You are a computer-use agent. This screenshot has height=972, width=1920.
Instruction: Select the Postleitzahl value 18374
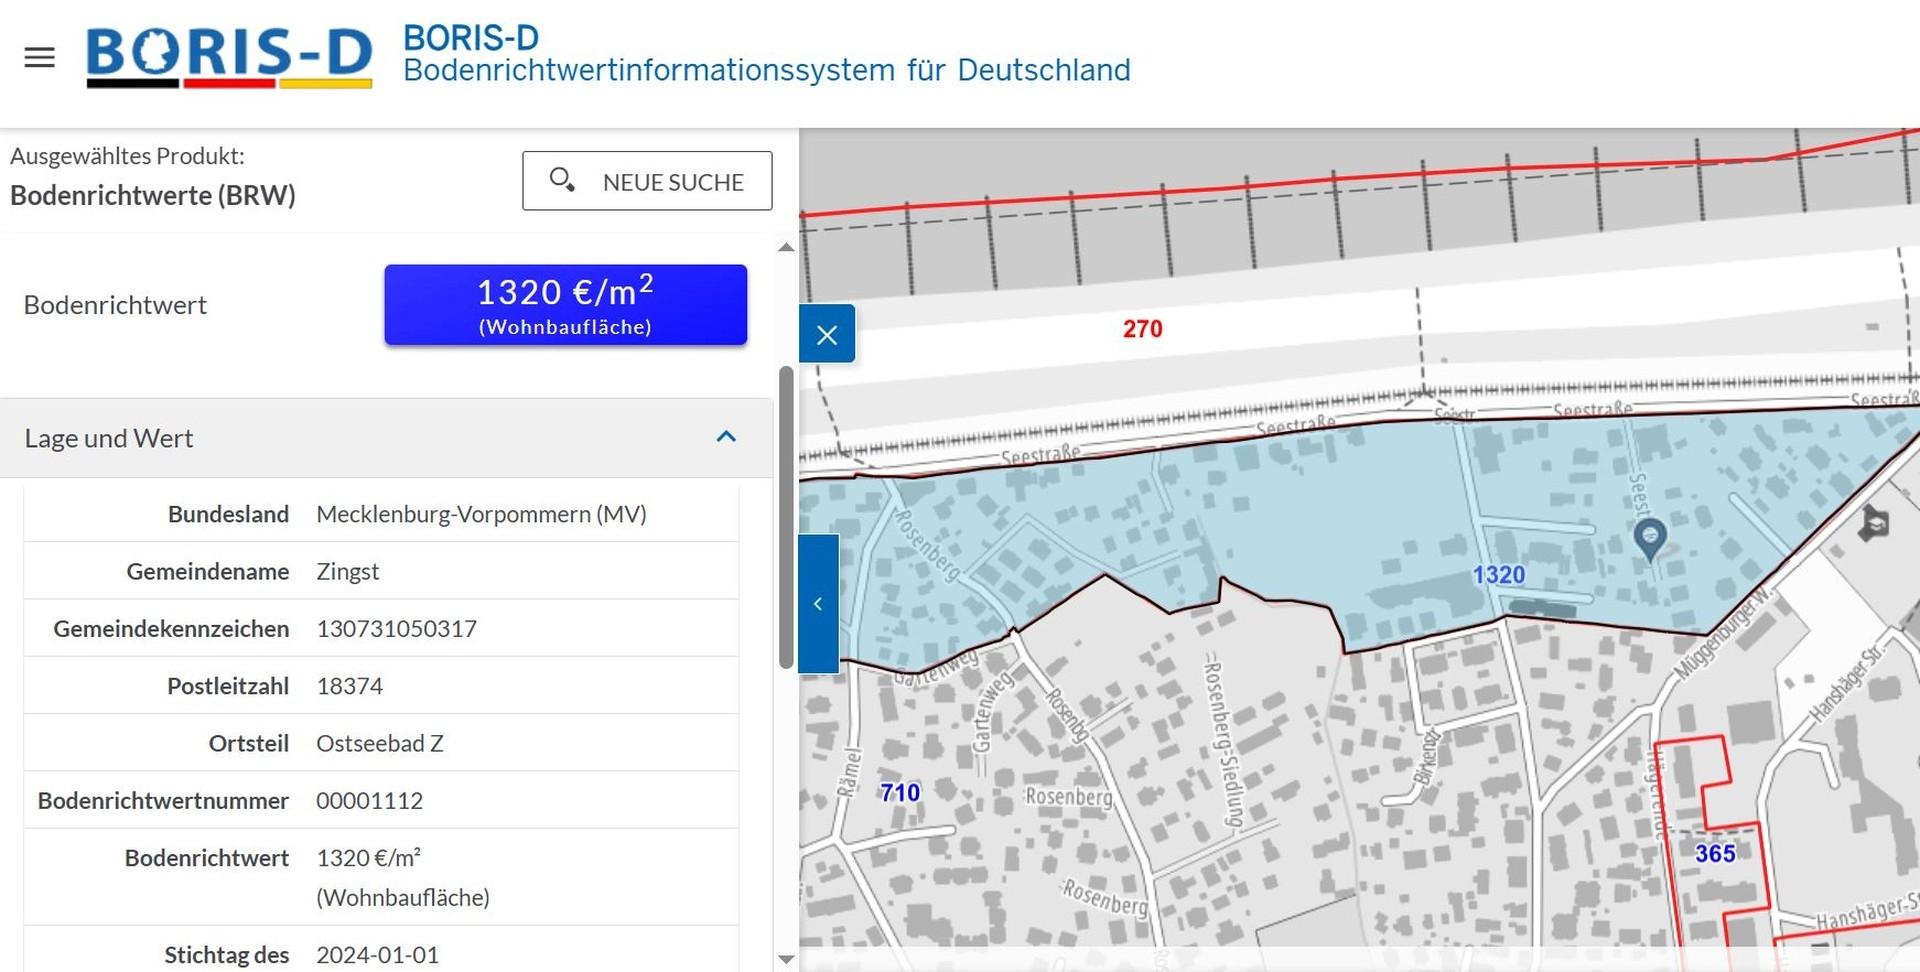(x=350, y=686)
